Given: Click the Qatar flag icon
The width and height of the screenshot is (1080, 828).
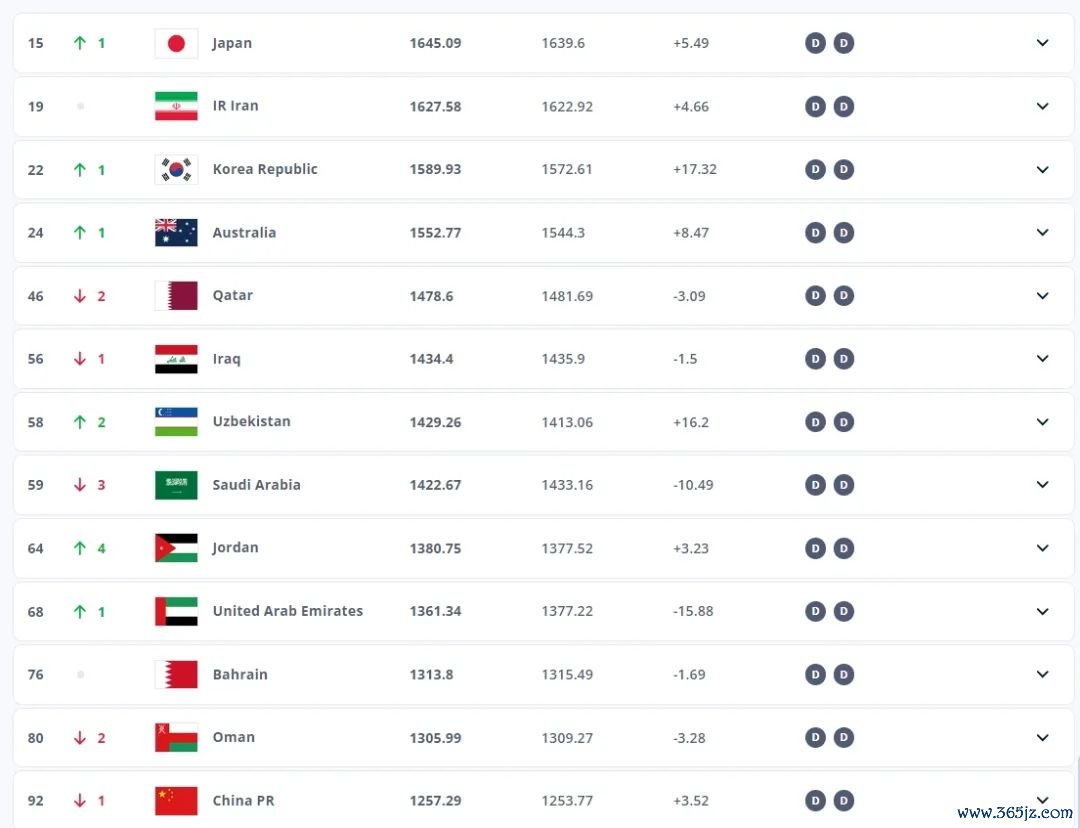Looking at the screenshot, I should click(x=176, y=296).
